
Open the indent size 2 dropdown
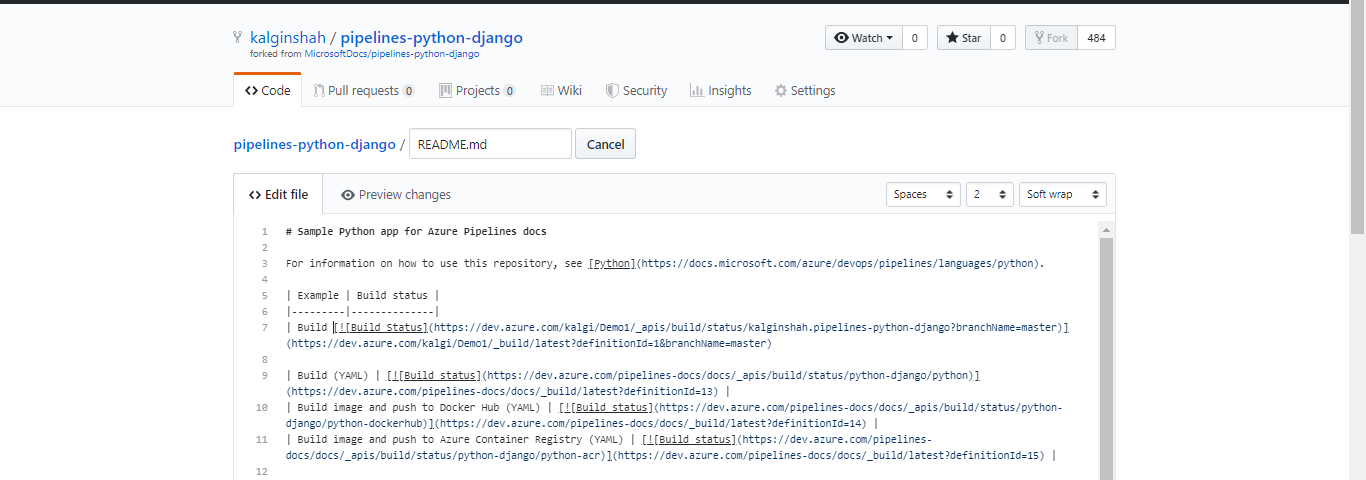pos(989,194)
